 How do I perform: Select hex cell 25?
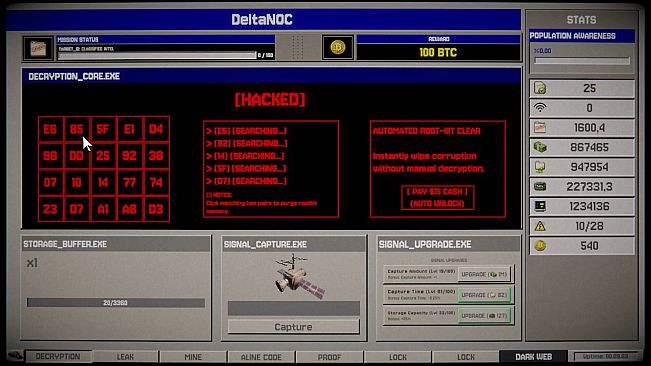click(x=103, y=156)
